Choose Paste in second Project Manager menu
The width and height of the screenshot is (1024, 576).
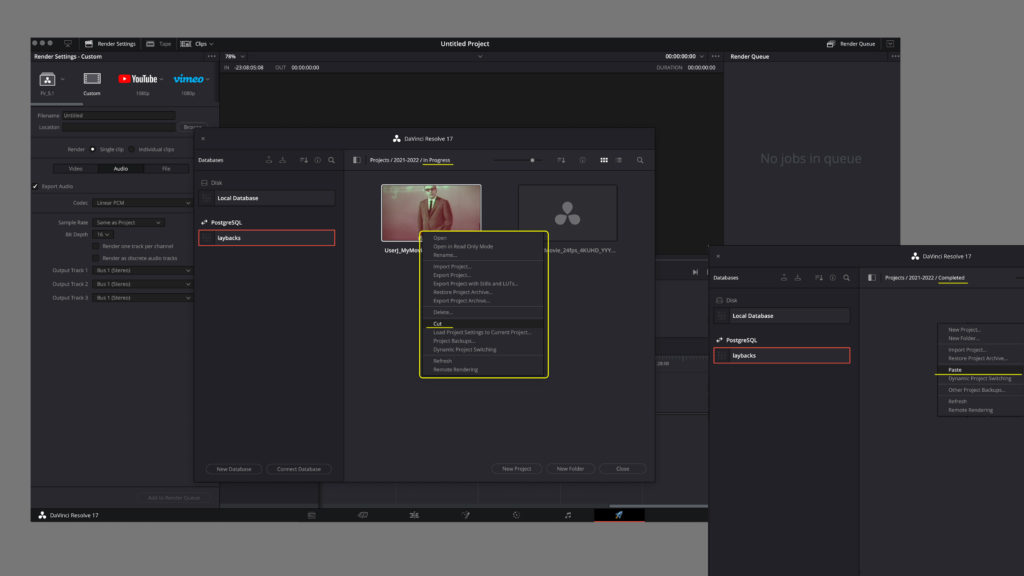(x=955, y=370)
